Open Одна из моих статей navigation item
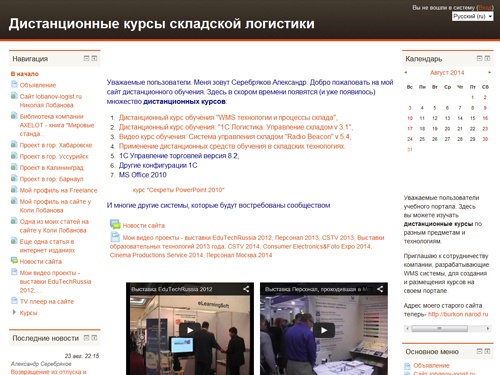 [54, 226]
